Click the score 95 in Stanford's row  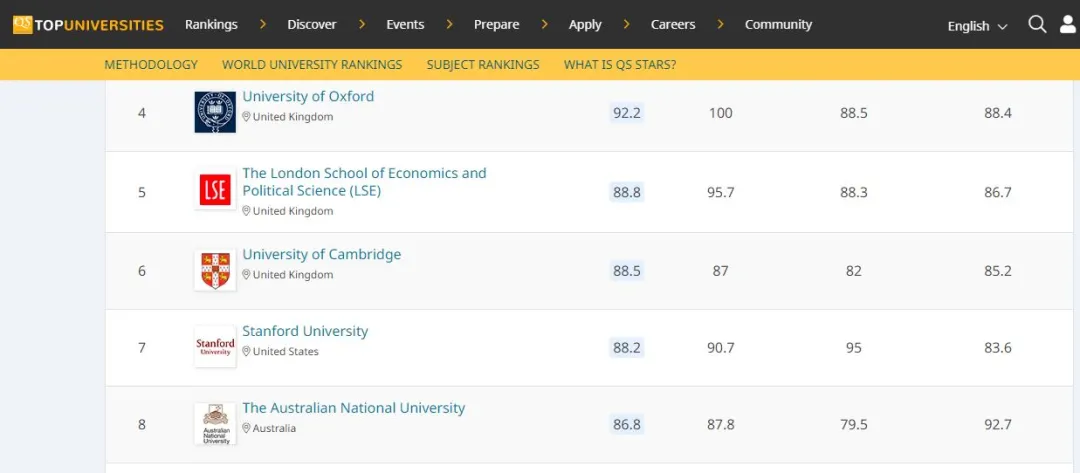(853, 348)
